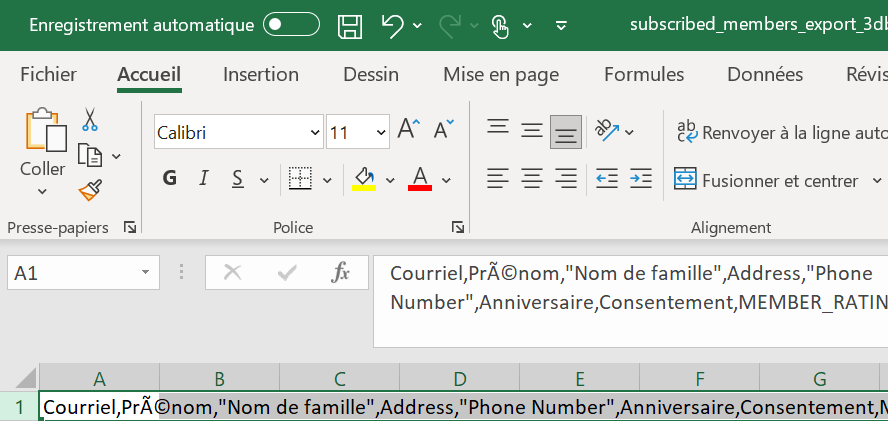
Task: Click the Redo arrow icon
Action: click(x=450, y=25)
